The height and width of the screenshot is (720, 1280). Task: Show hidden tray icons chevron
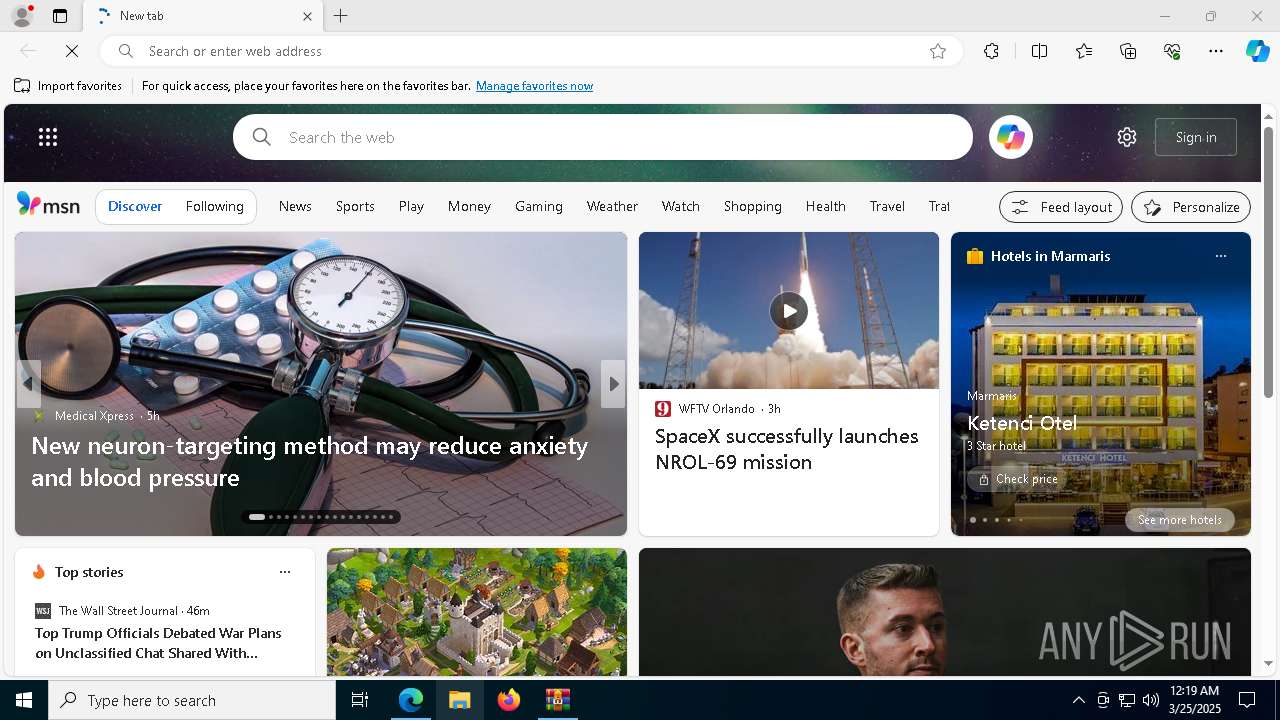click(1078, 700)
